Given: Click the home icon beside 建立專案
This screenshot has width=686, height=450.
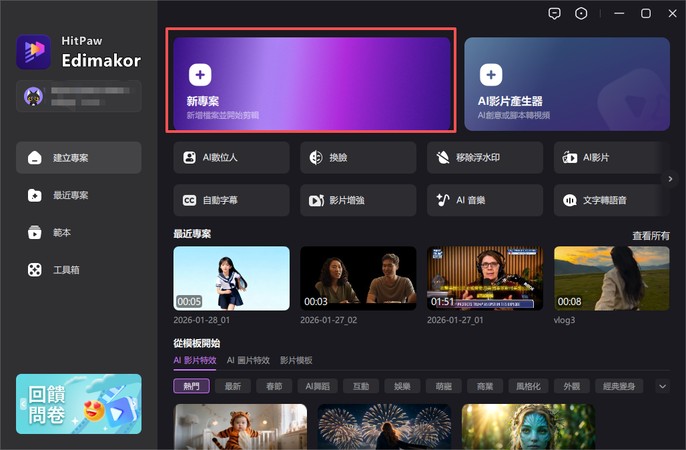Looking at the screenshot, I should coord(35,157).
